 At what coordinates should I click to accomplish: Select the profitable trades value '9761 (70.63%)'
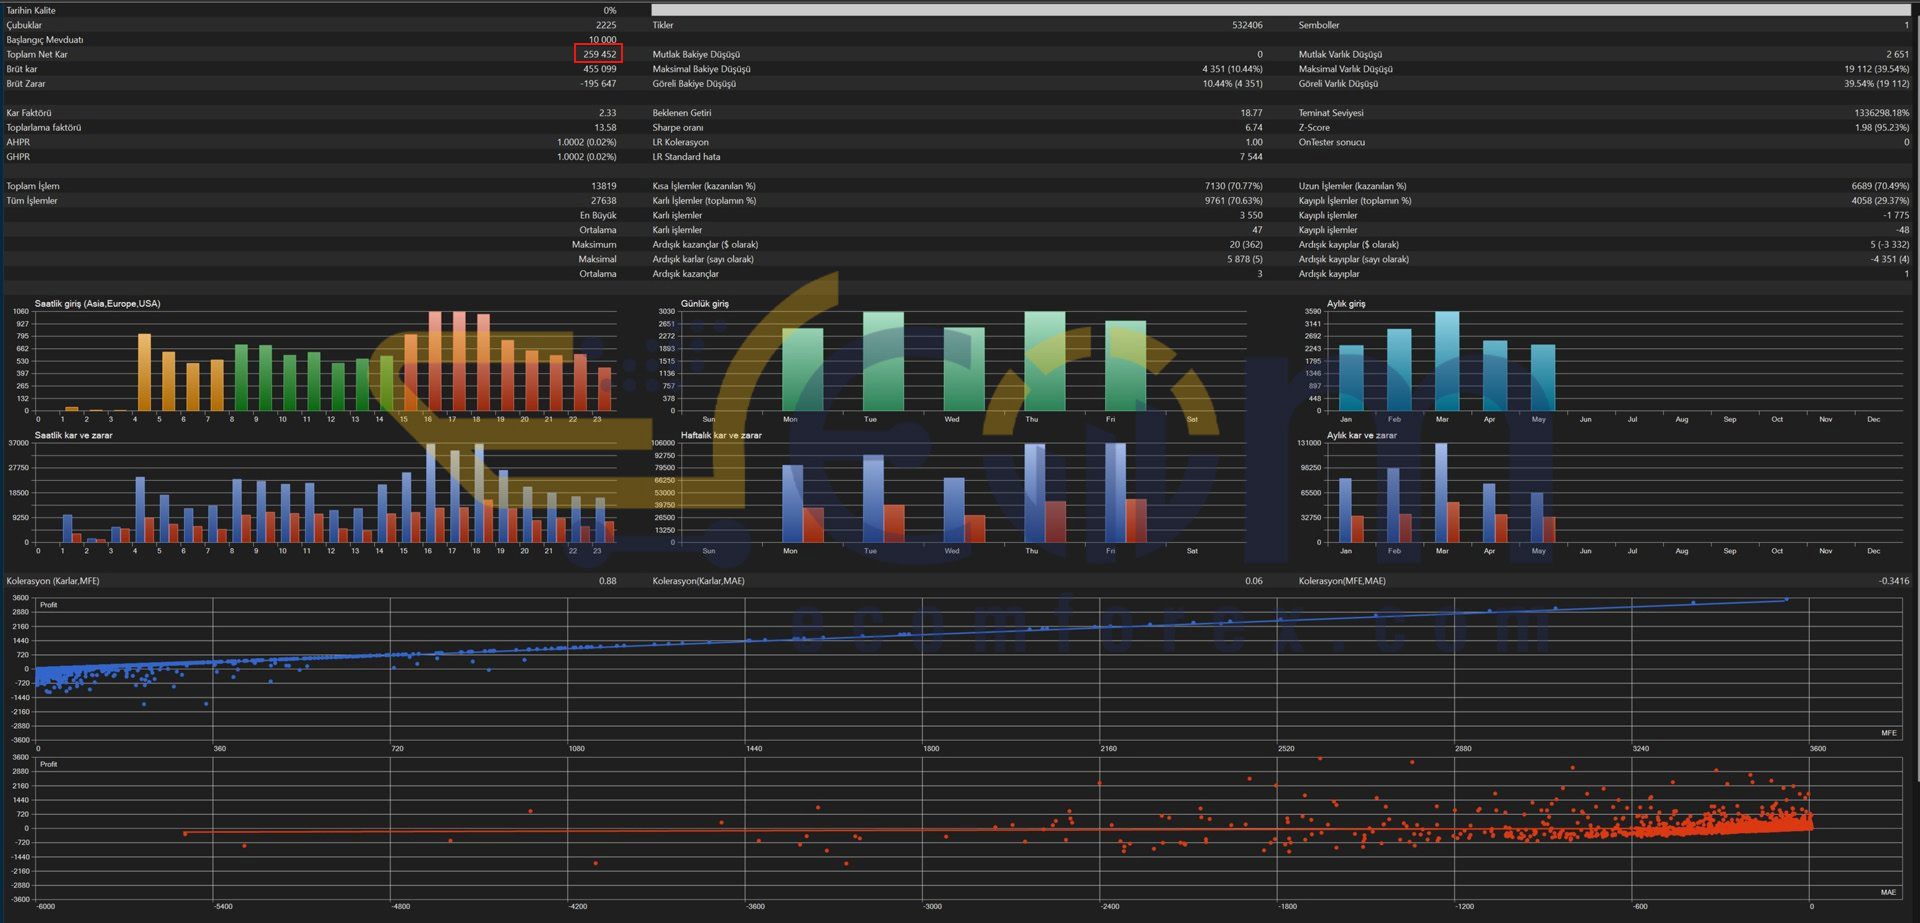(x=1233, y=201)
